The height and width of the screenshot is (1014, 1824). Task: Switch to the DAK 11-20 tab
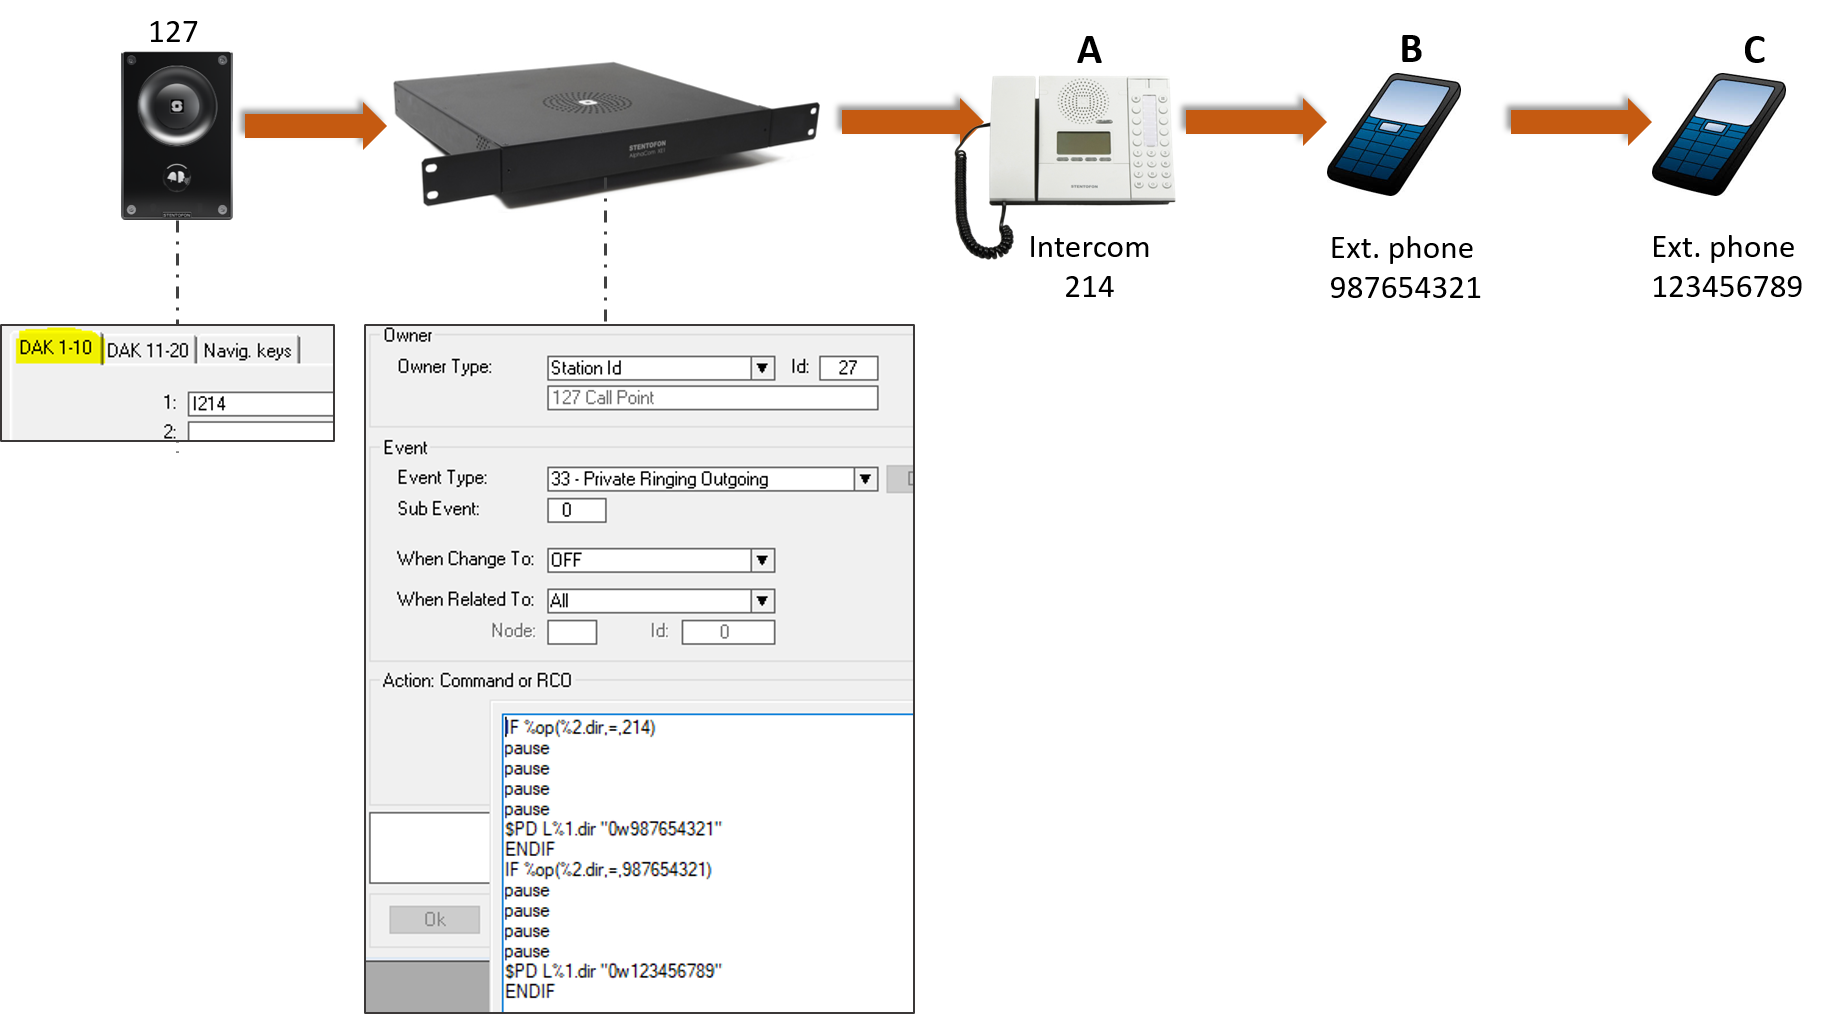point(148,351)
